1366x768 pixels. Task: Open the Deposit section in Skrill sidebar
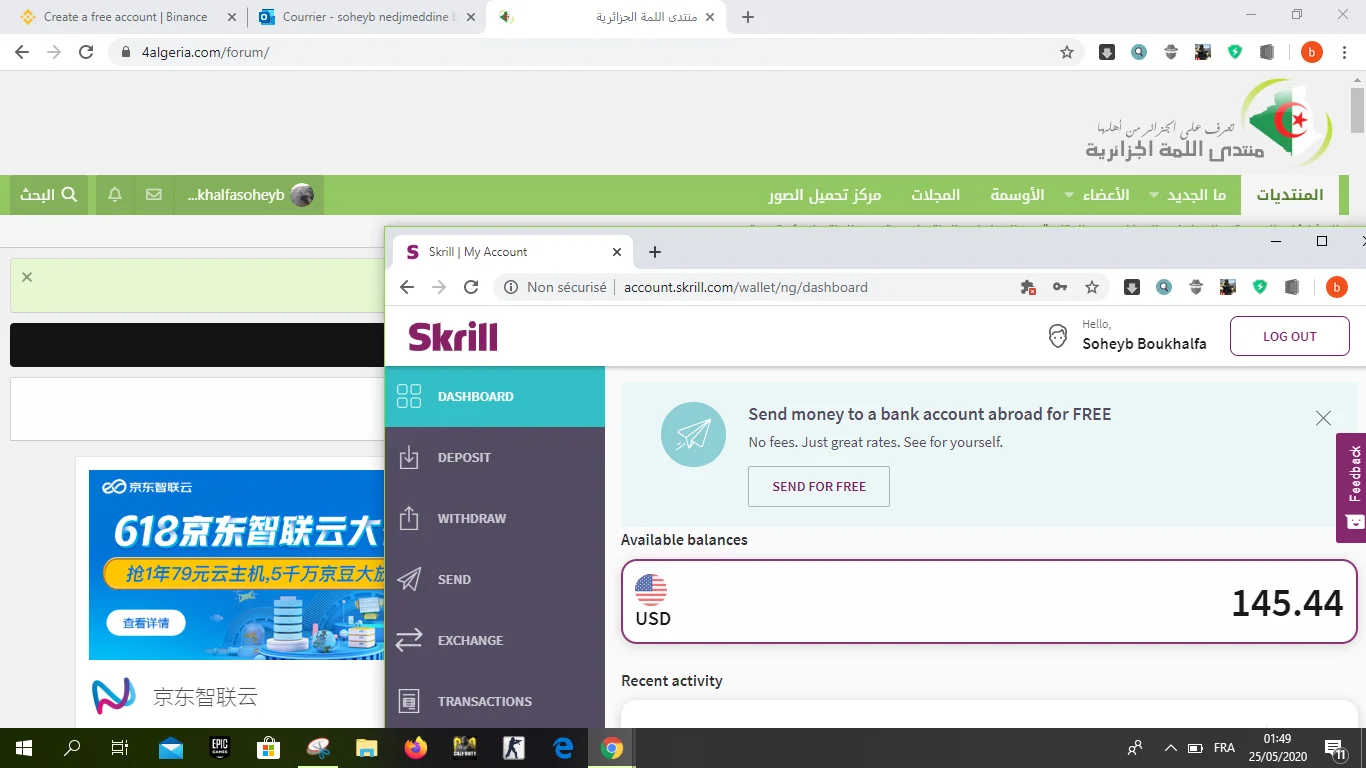464,458
